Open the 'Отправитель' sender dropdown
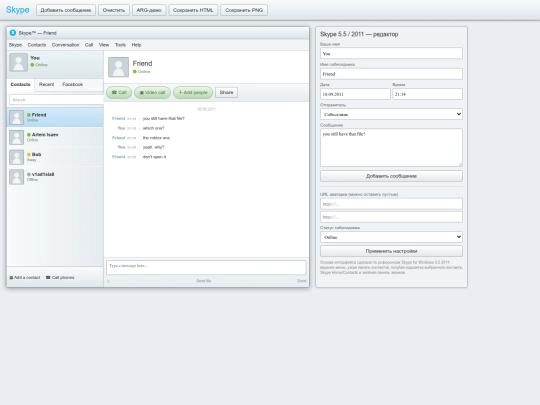Image resolution: width=540 pixels, height=405 pixels. tap(391, 114)
